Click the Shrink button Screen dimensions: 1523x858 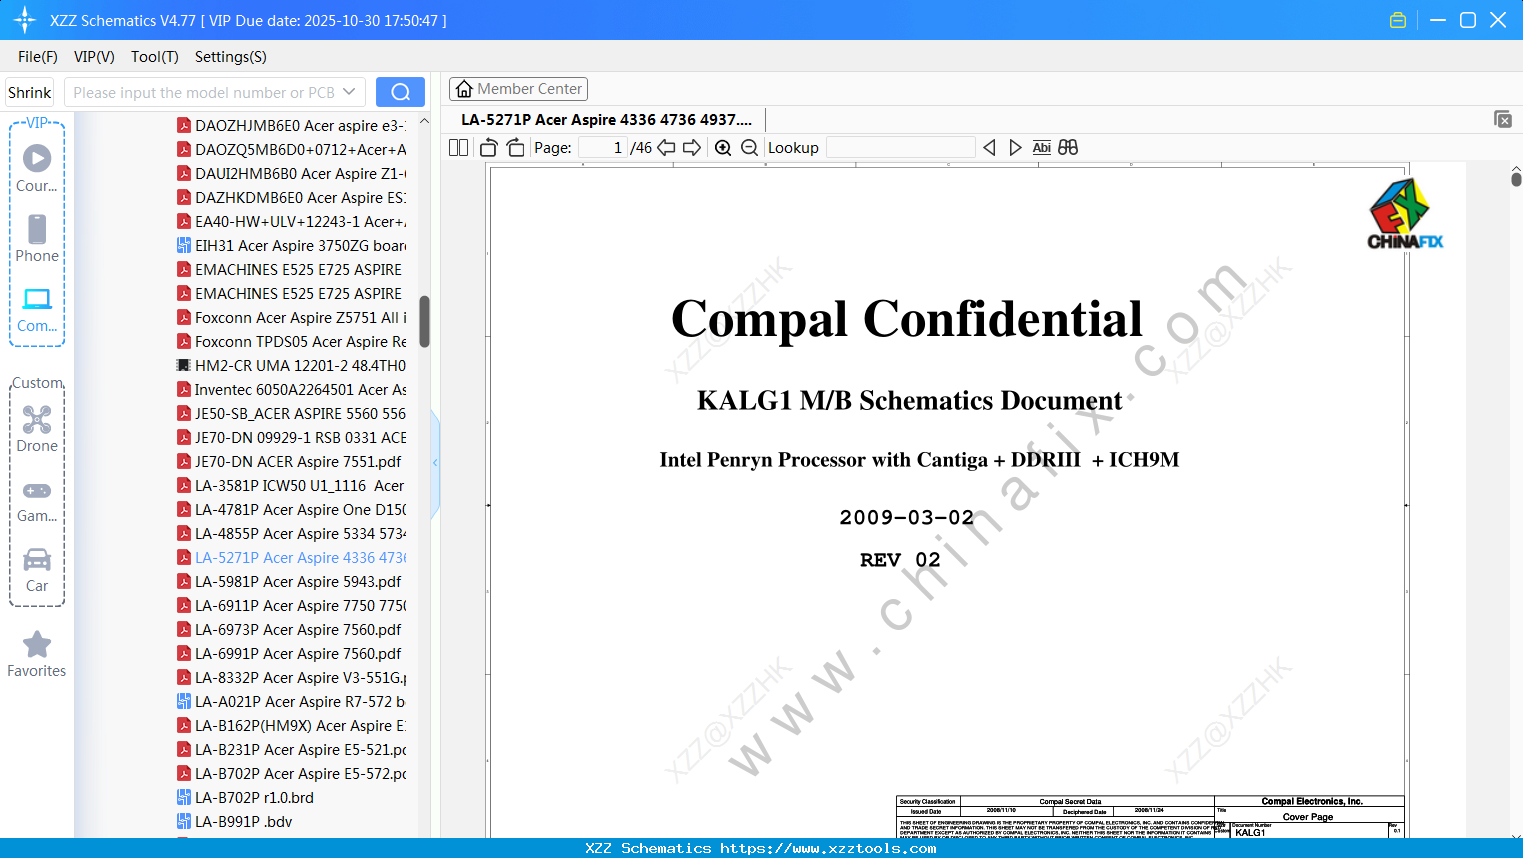click(x=30, y=92)
